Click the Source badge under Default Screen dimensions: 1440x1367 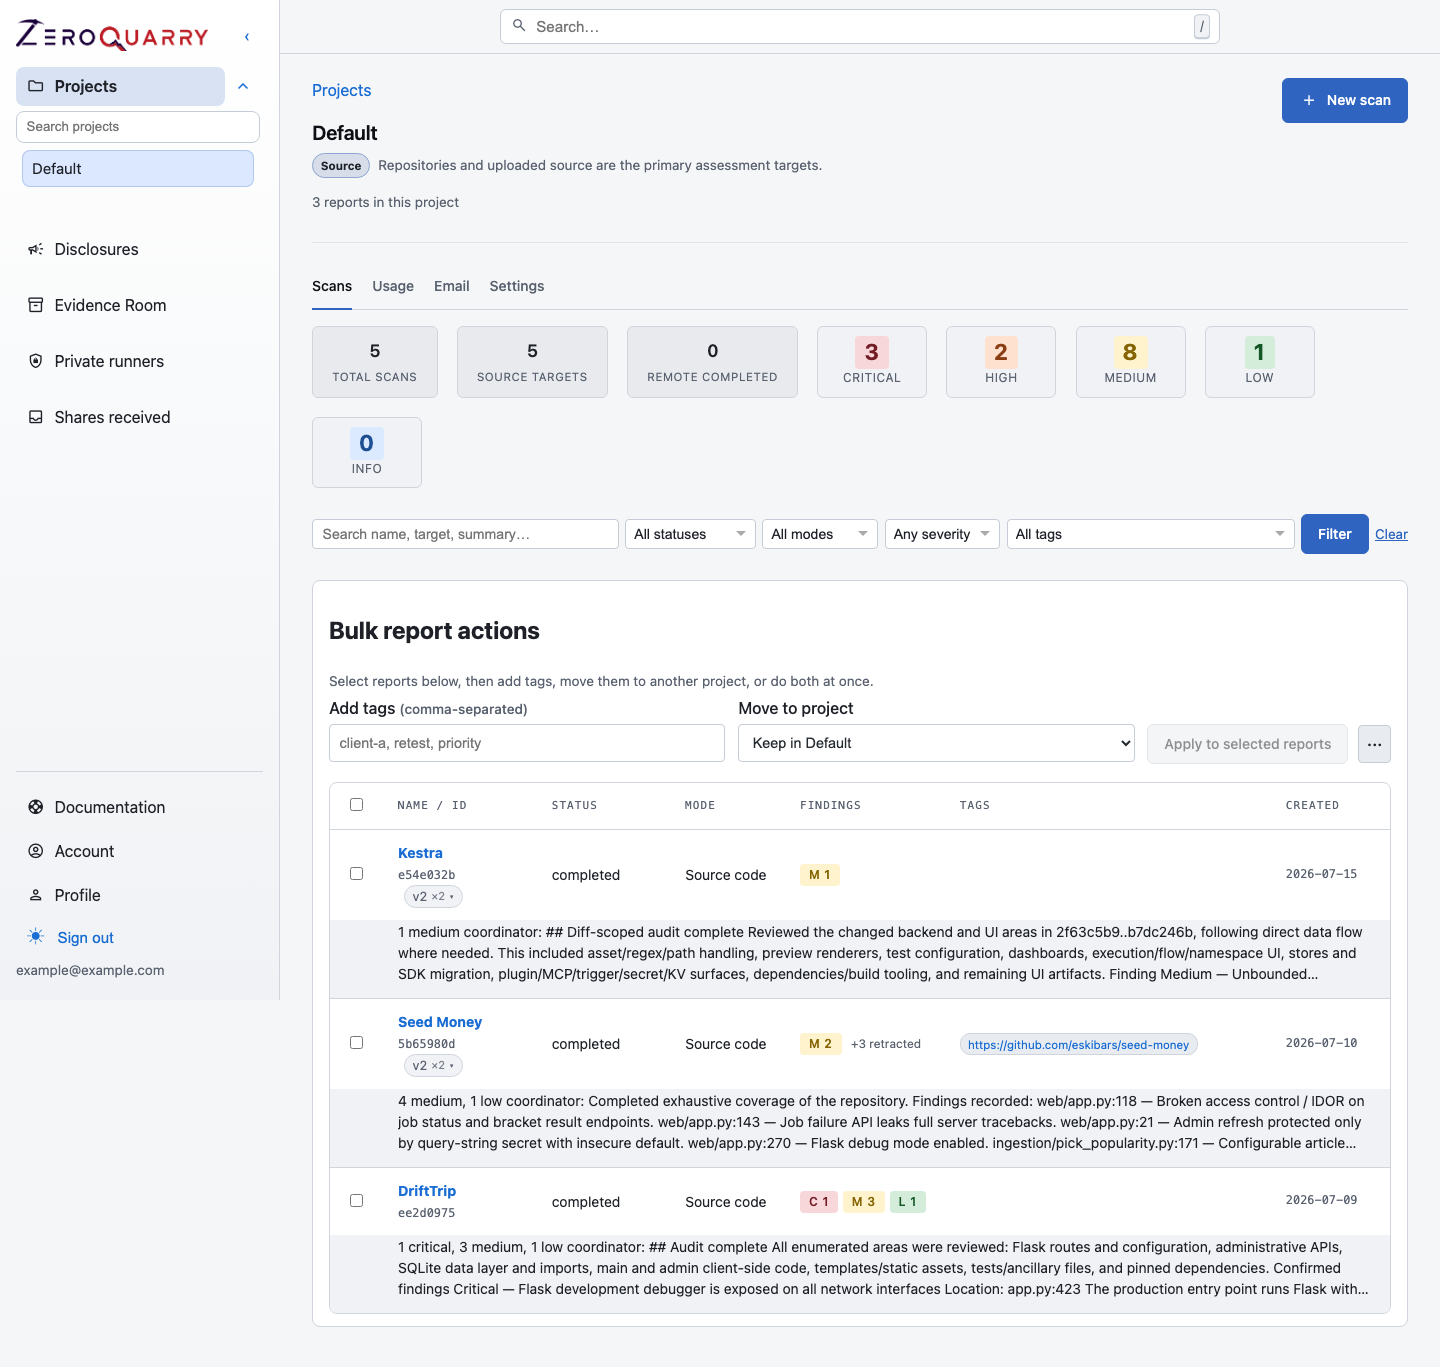(x=341, y=166)
